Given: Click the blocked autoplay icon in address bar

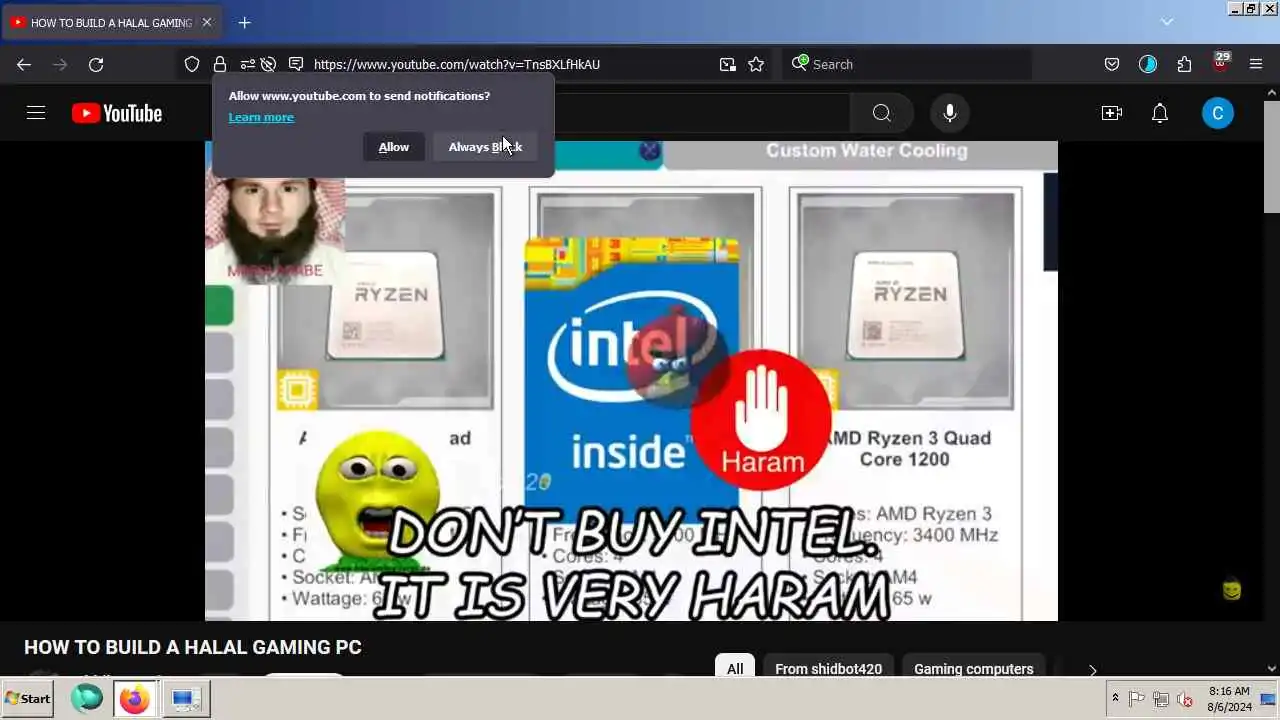Looking at the screenshot, I should (268, 64).
